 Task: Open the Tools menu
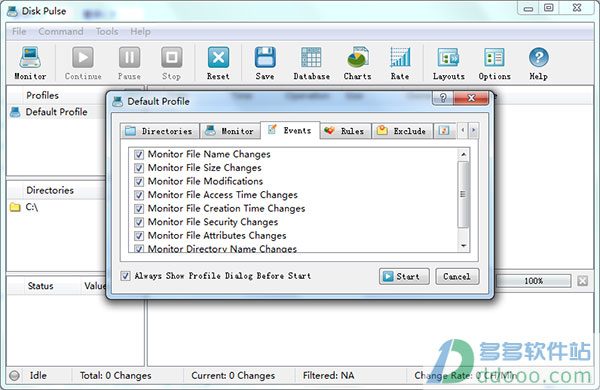[107, 31]
